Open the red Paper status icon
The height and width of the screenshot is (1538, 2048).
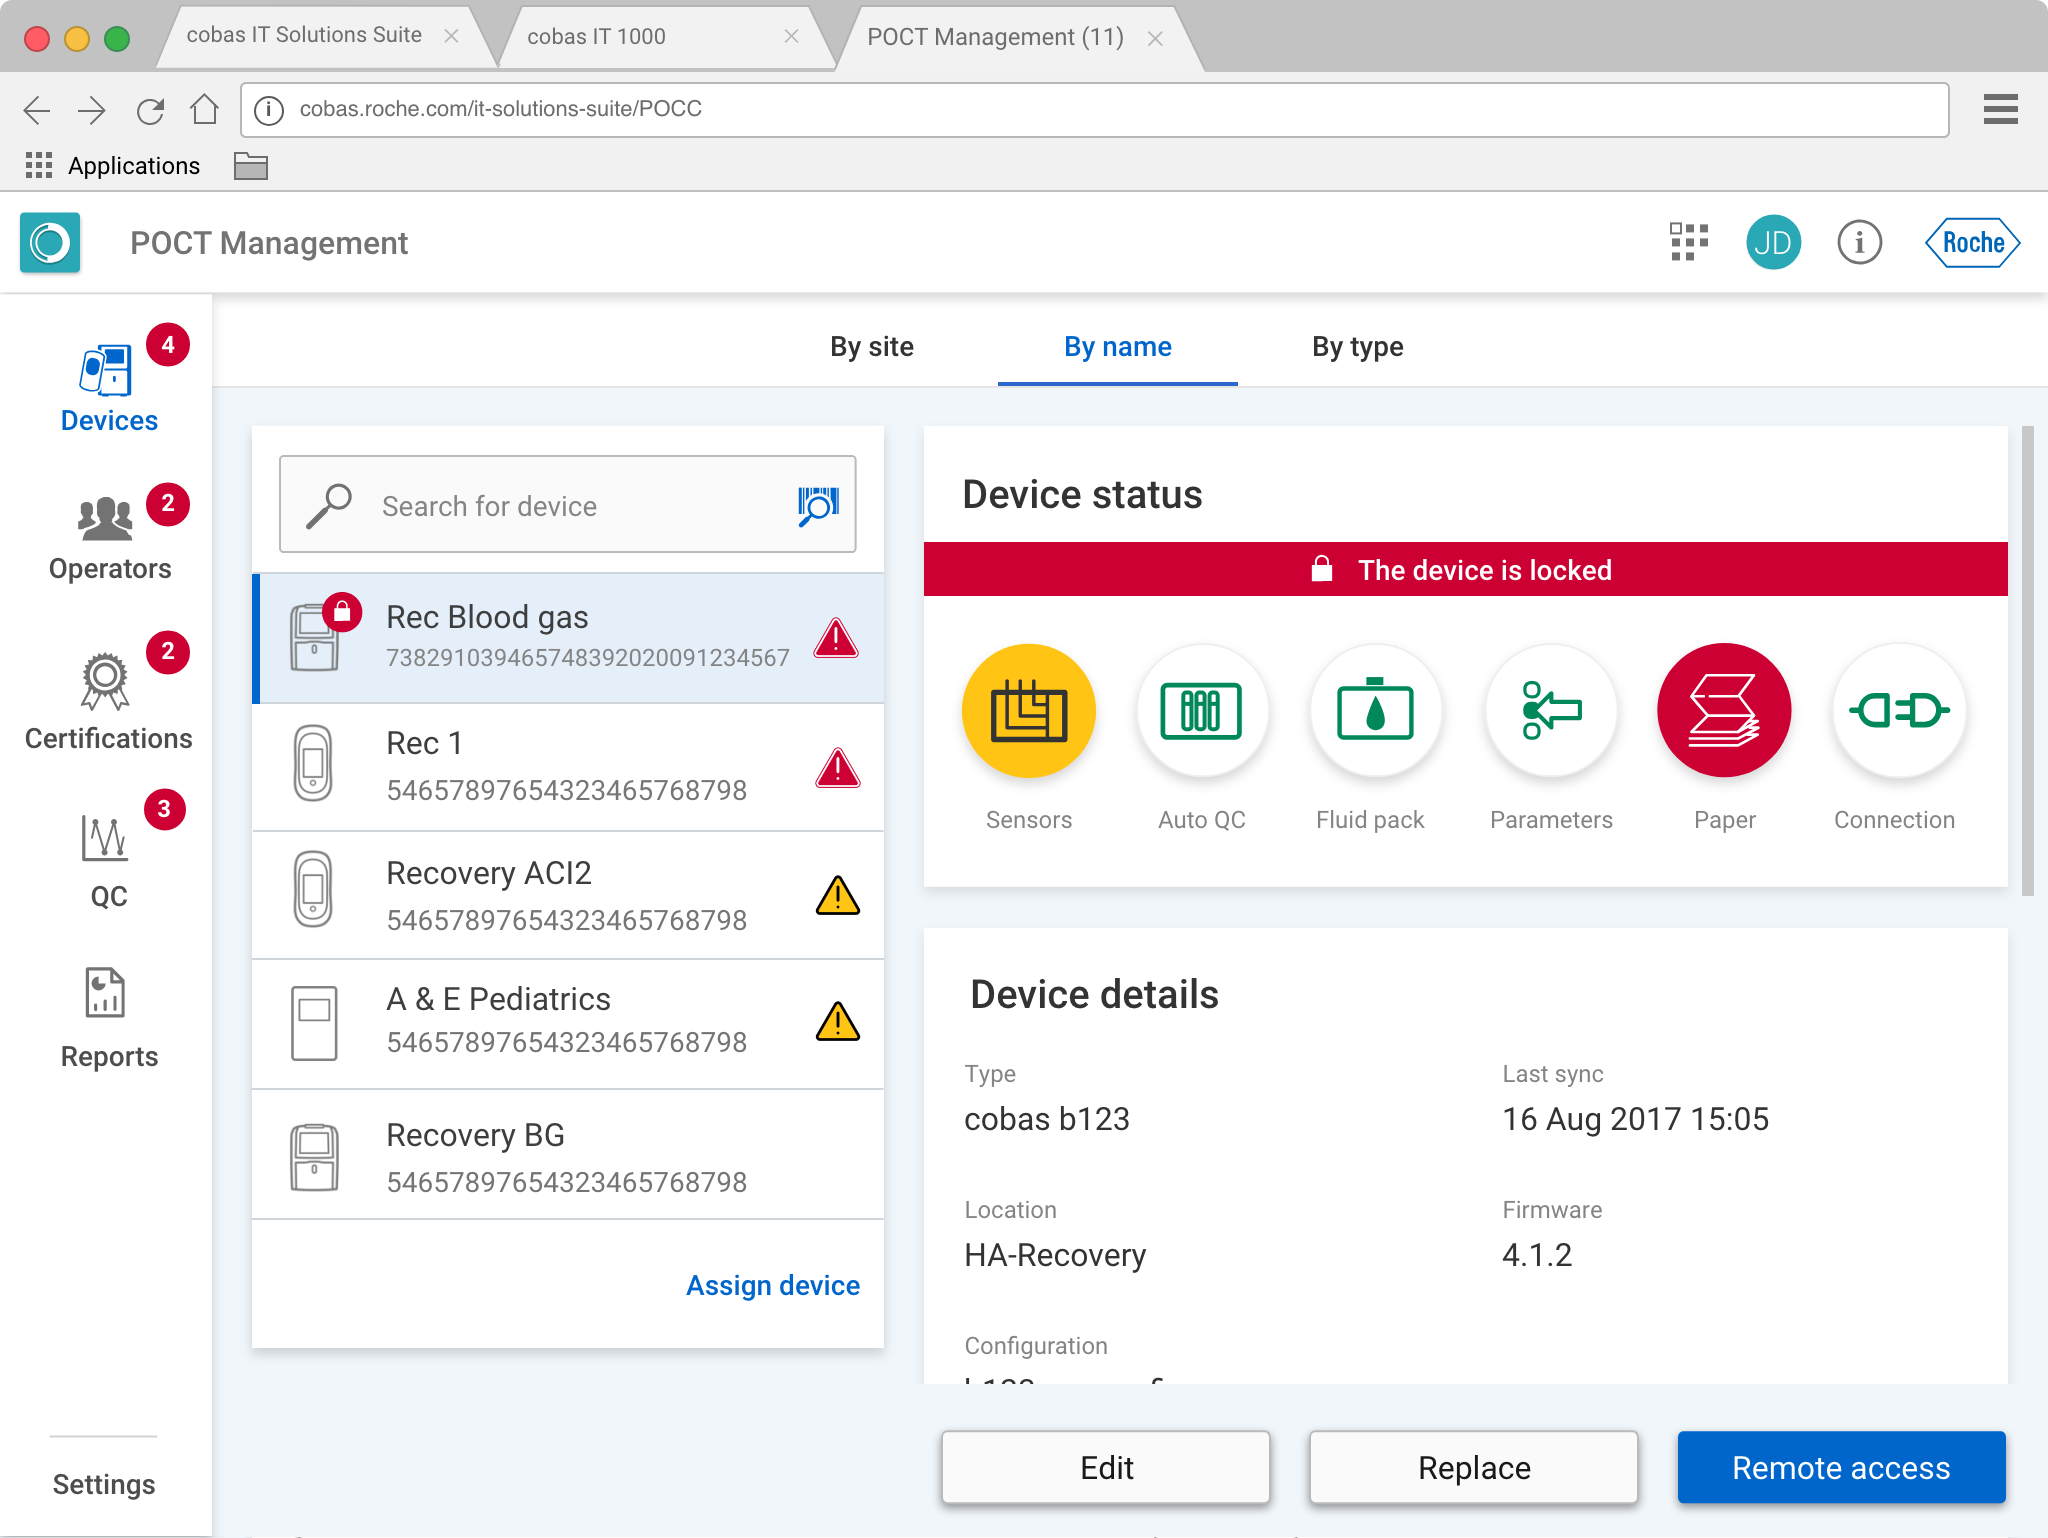(x=1723, y=711)
